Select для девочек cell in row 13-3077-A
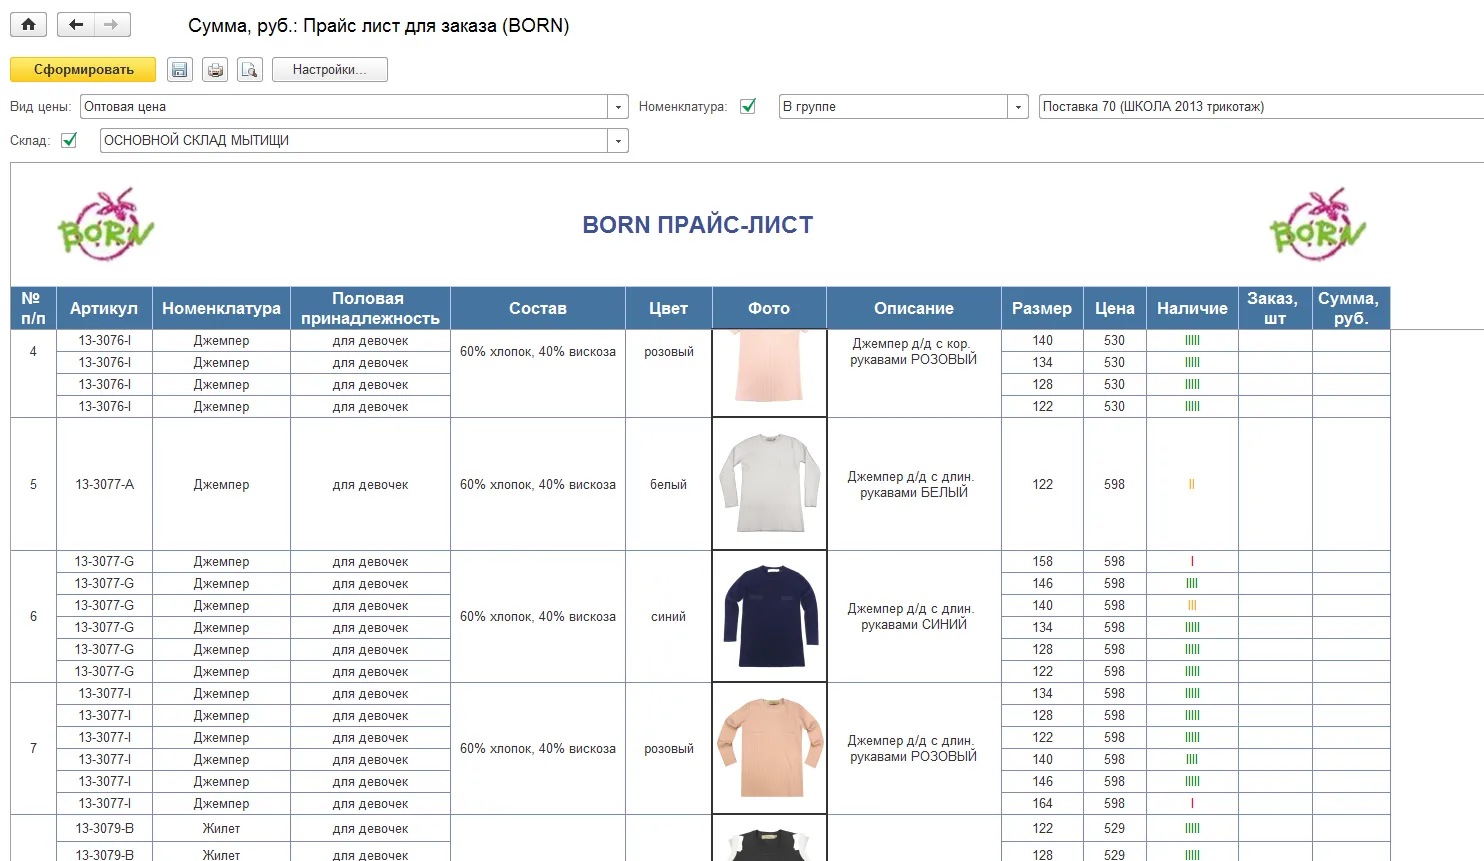 (370, 484)
